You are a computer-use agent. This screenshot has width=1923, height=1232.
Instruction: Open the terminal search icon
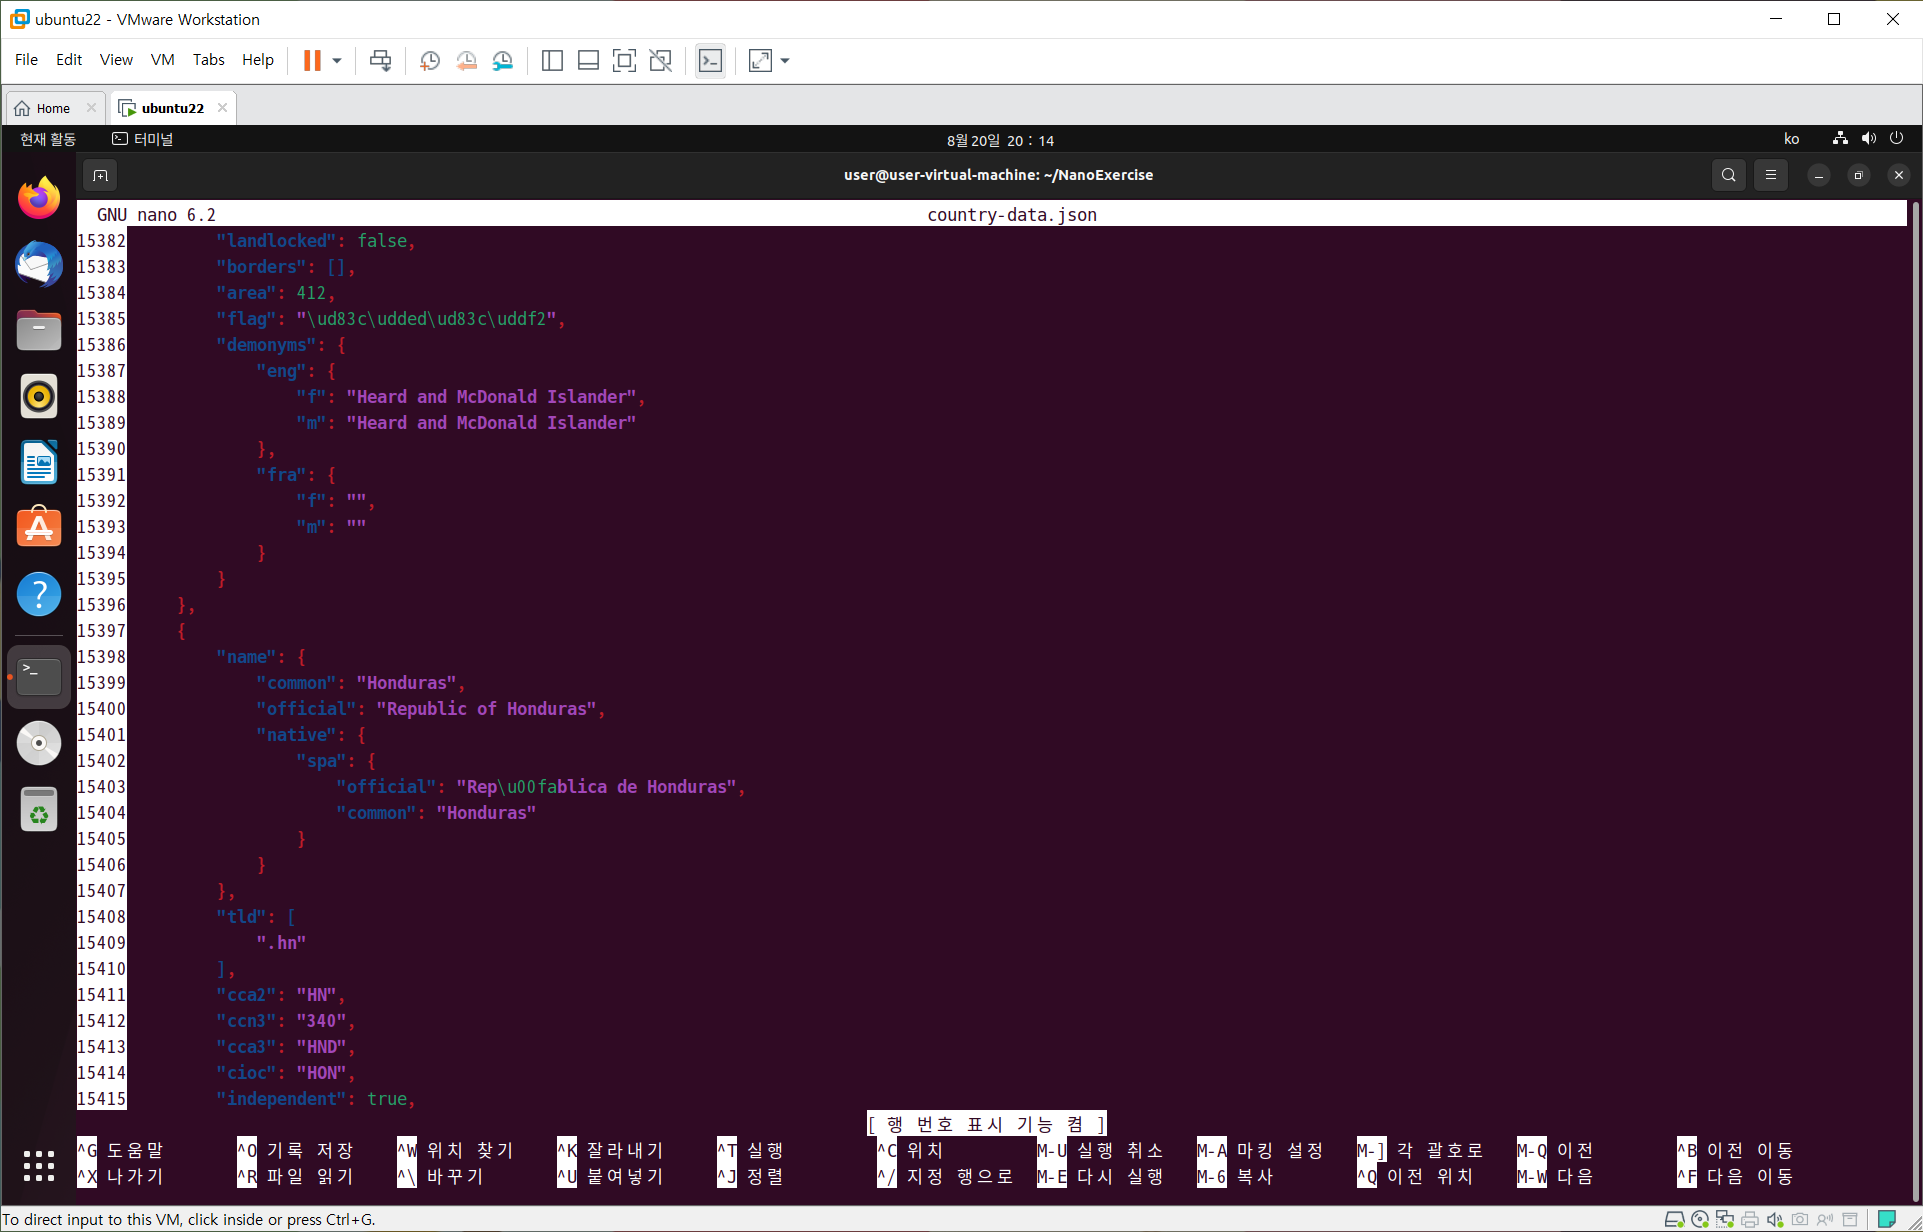(1728, 175)
